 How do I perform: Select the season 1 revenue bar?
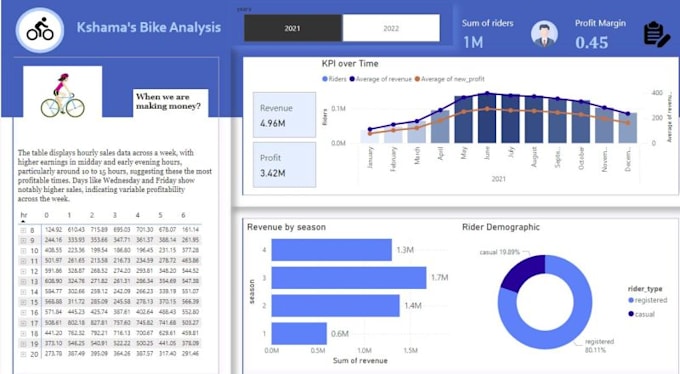tap(299, 334)
